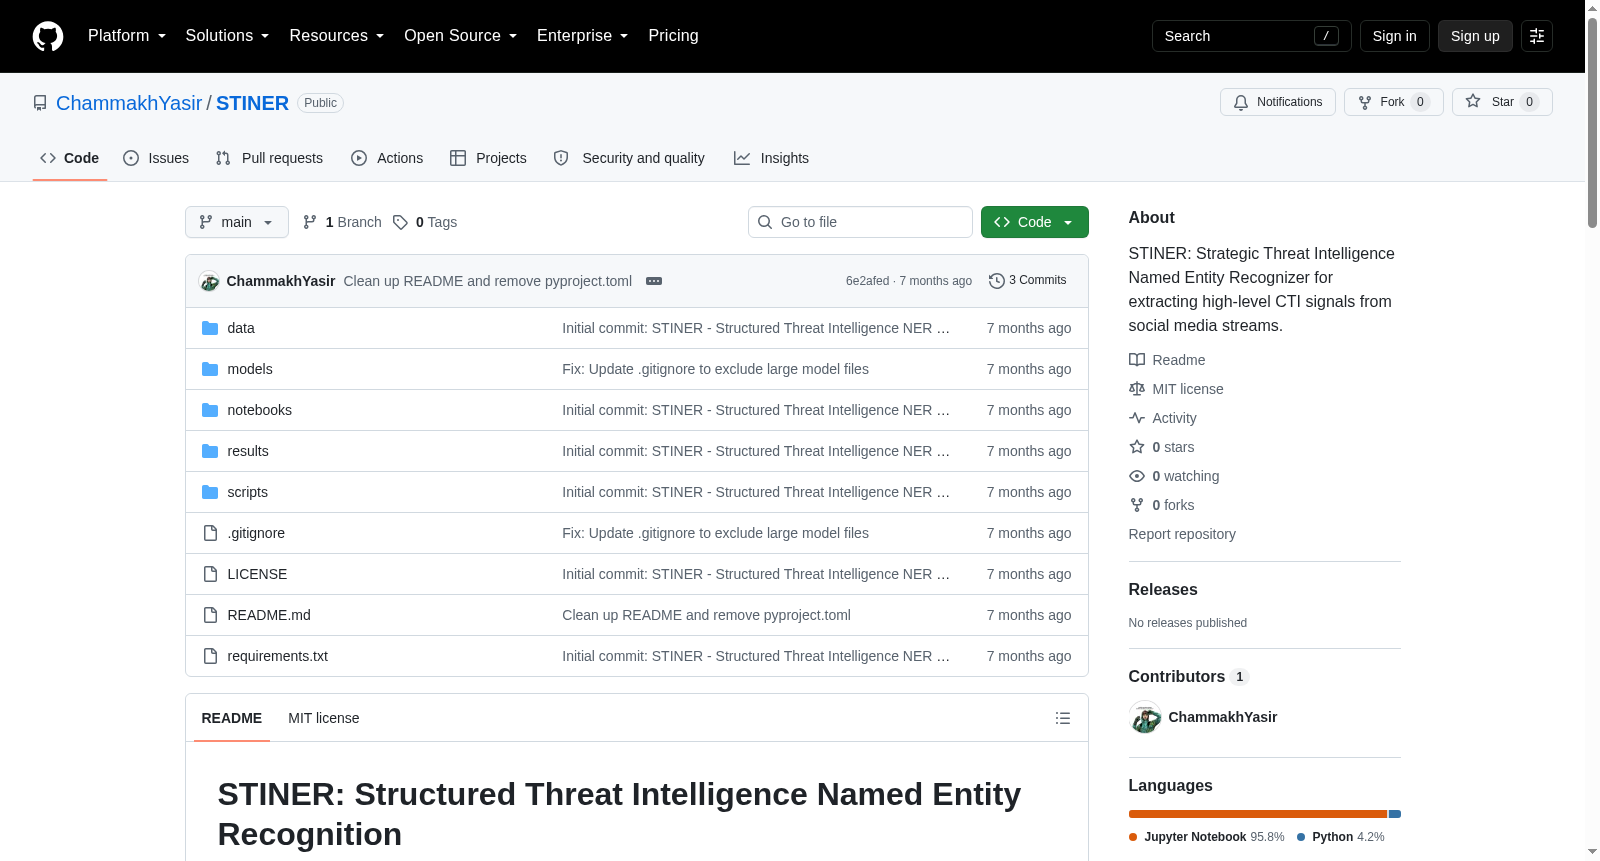Switch to the Actions tab

pyautogui.click(x=387, y=158)
